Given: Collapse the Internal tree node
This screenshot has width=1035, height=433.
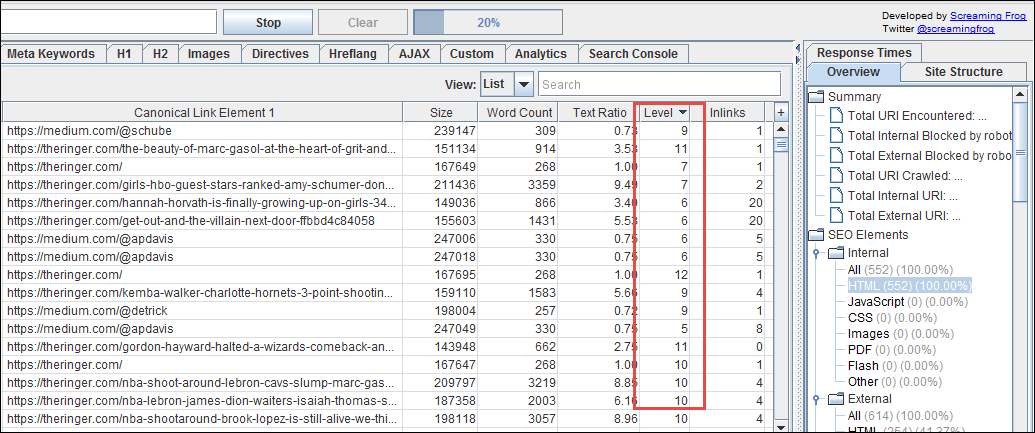Looking at the screenshot, I should 817,253.
